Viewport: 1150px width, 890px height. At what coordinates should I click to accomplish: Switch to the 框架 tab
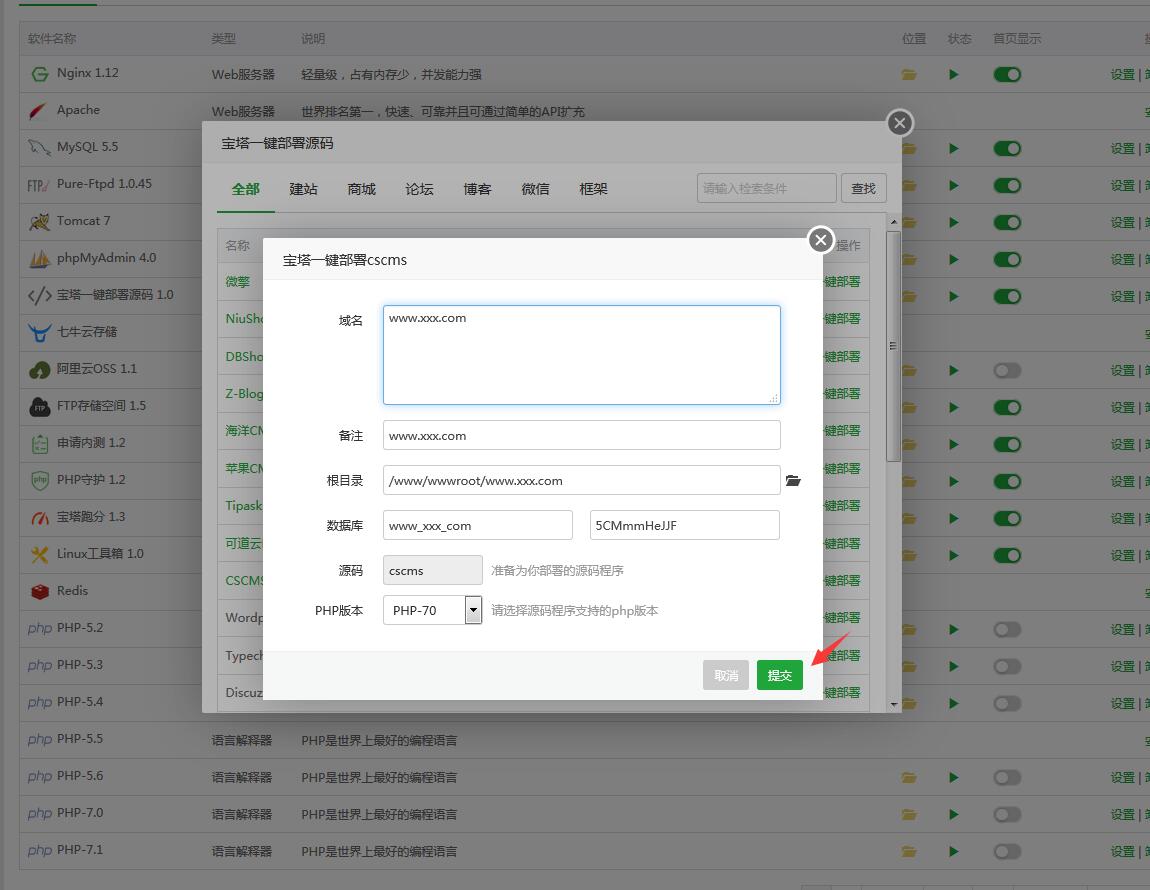pyautogui.click(x=593, y=189)
